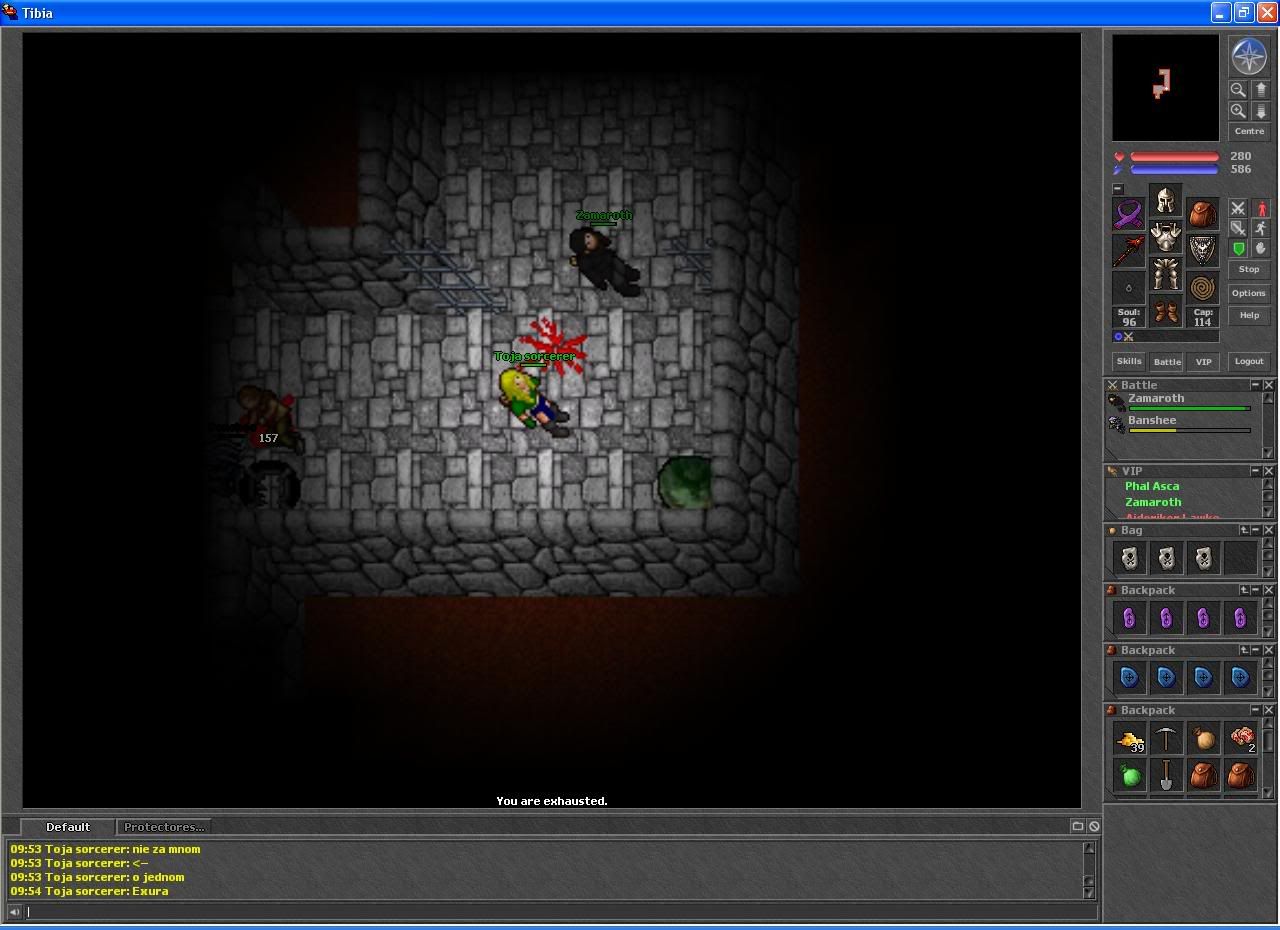The image size is (1280, 930).
Task: Select the helmet equipment slot
Action: pos(1165,200)
